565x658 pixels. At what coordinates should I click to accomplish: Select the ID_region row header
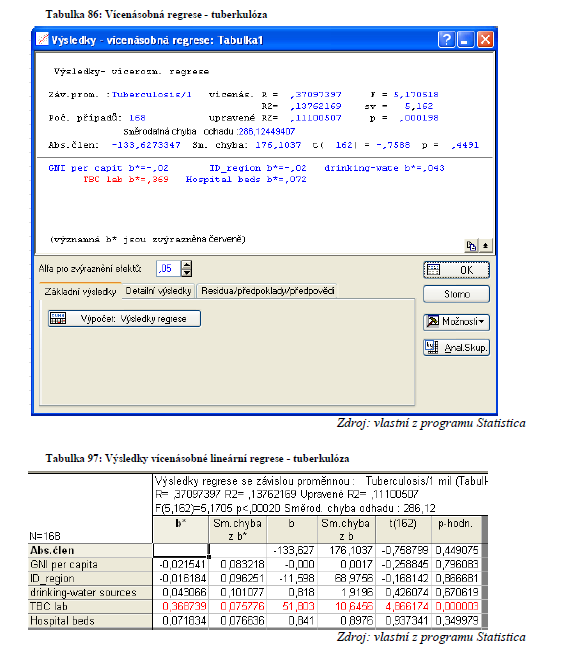(x=90, y=578)
